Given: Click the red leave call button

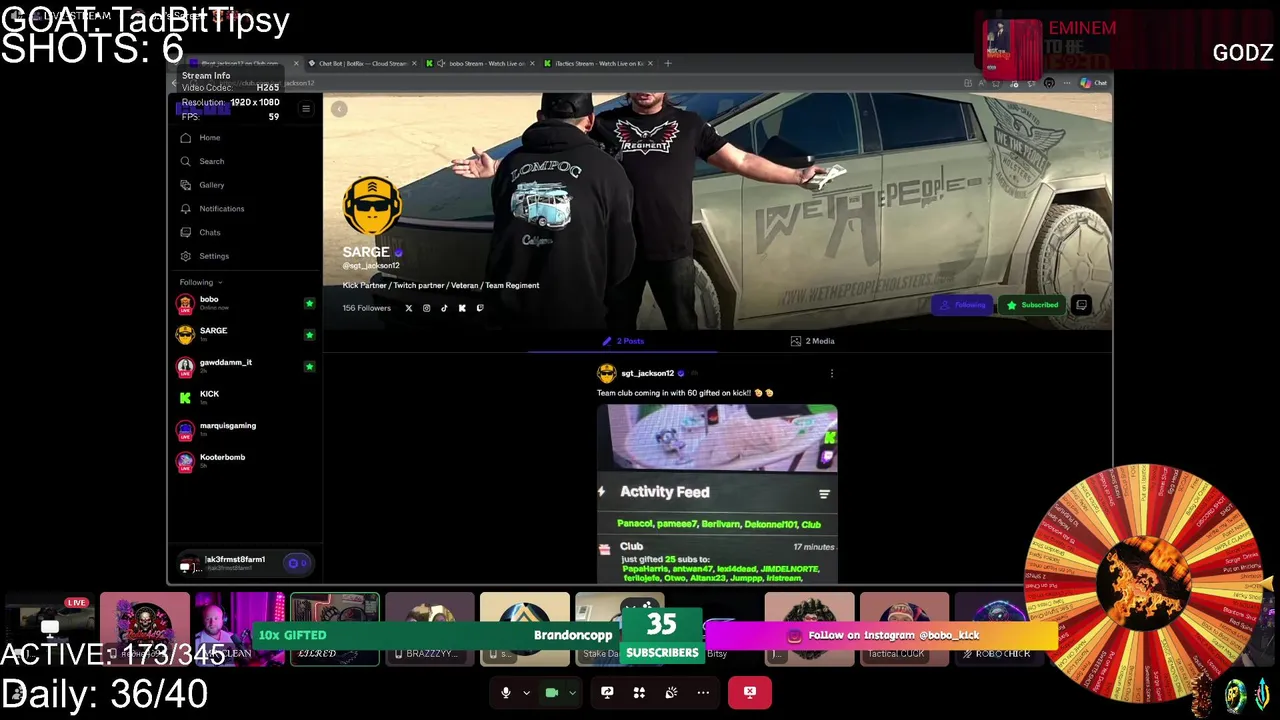Looking at the screenshot, I should click(x=749, y=692).
